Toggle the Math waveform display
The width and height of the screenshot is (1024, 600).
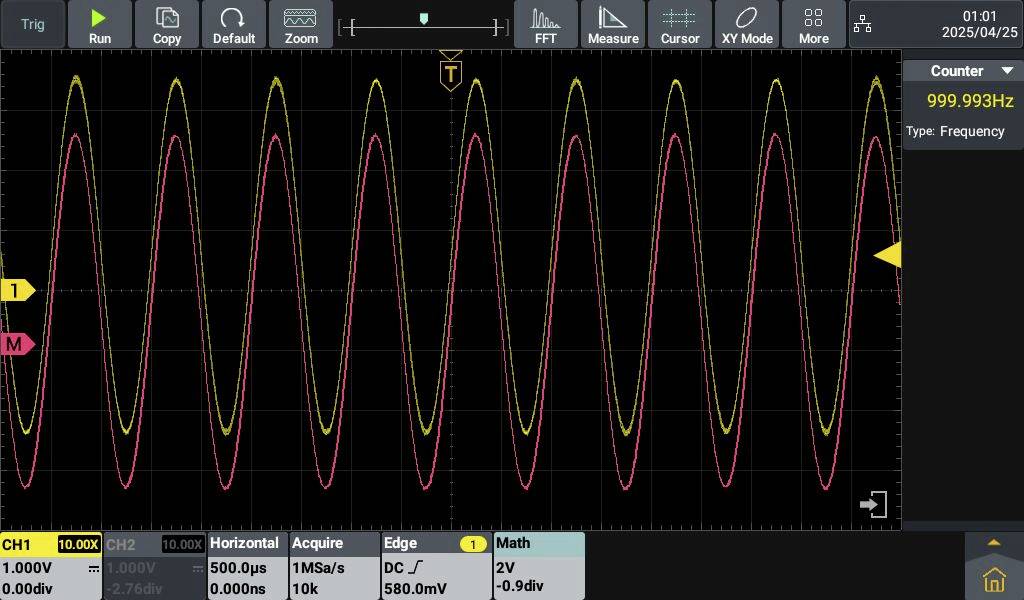tap(540, 565)
